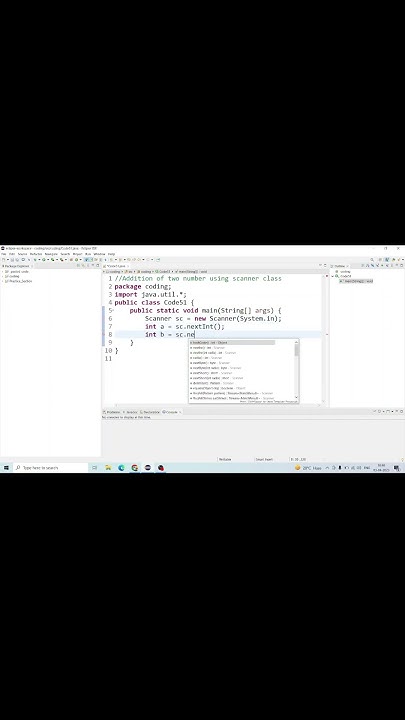Open the Window menu

(99, 254)
